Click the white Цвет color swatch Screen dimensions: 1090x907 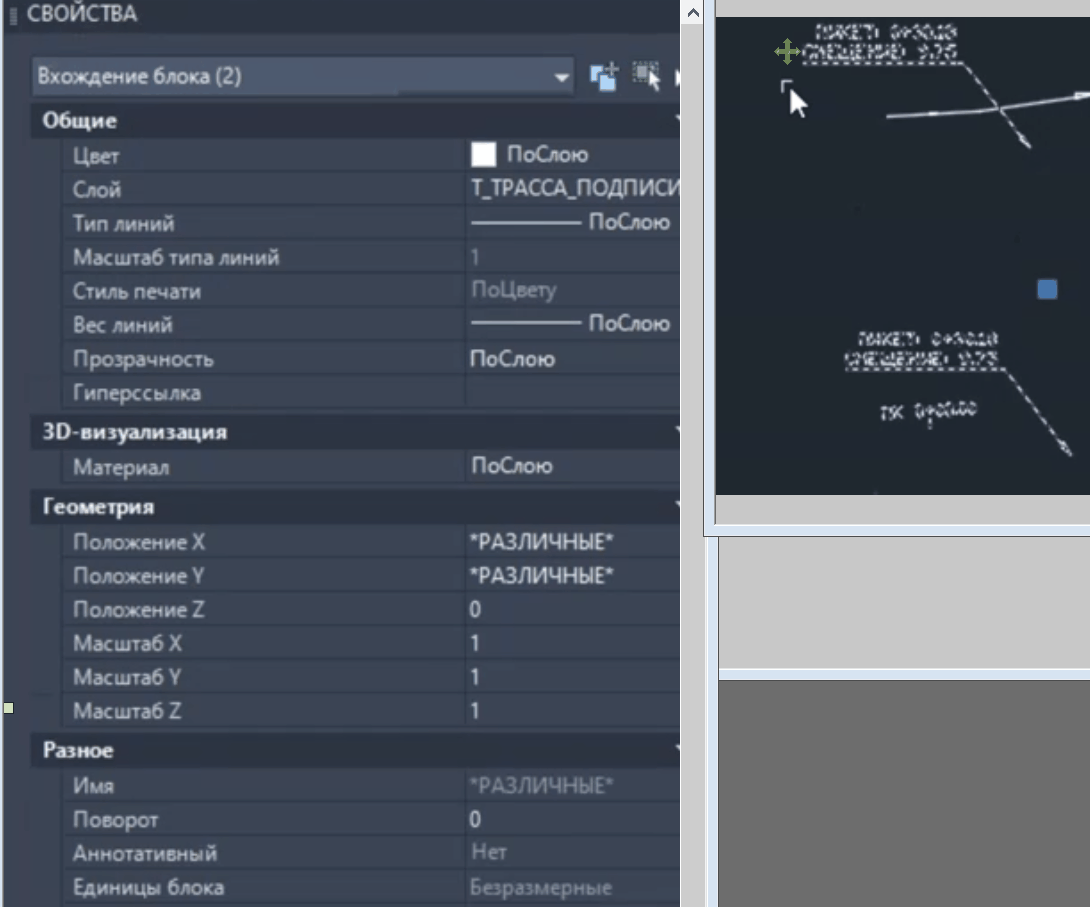pyautogui.click(x=483, y=155)
